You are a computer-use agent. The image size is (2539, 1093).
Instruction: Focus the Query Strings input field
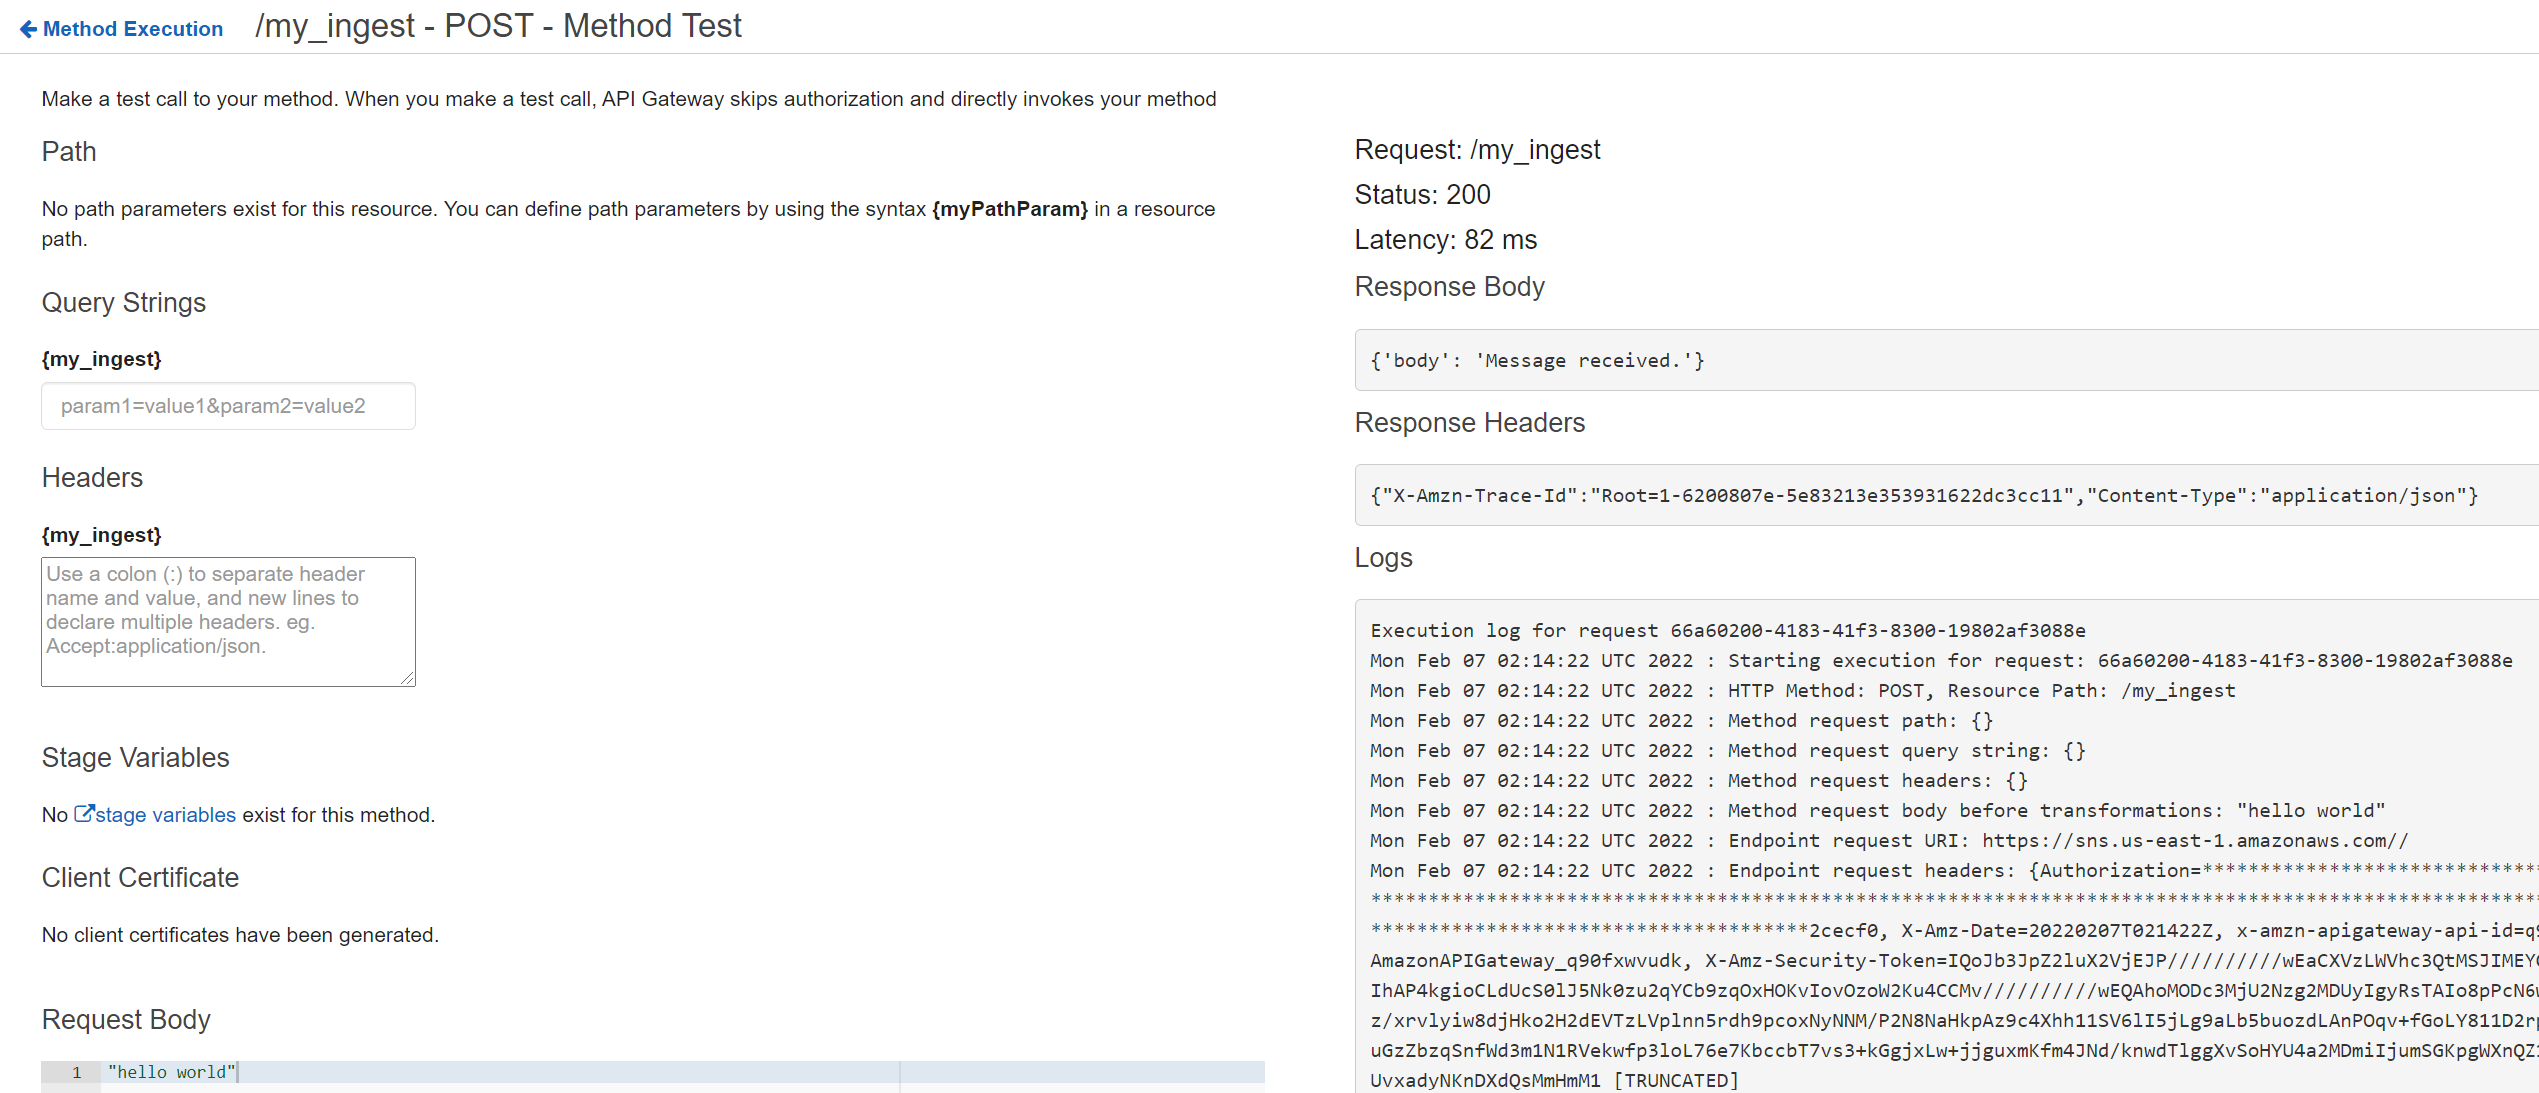click(x=228, y=406)
